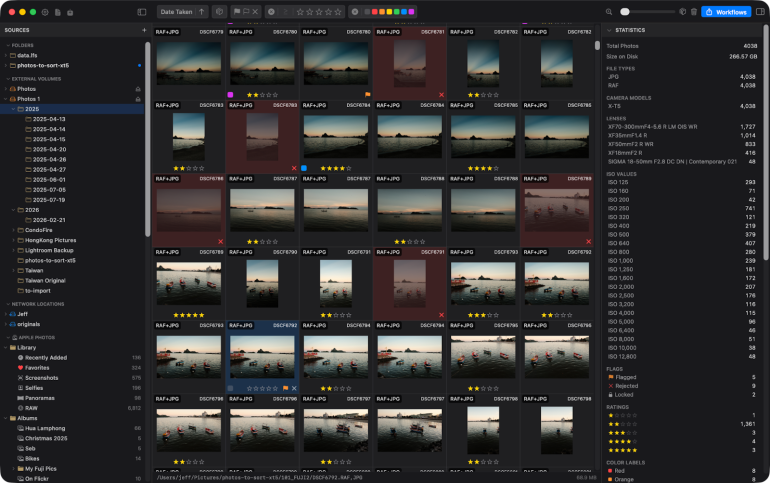
Task: Open the Workflows button
Action: [726, 12]
